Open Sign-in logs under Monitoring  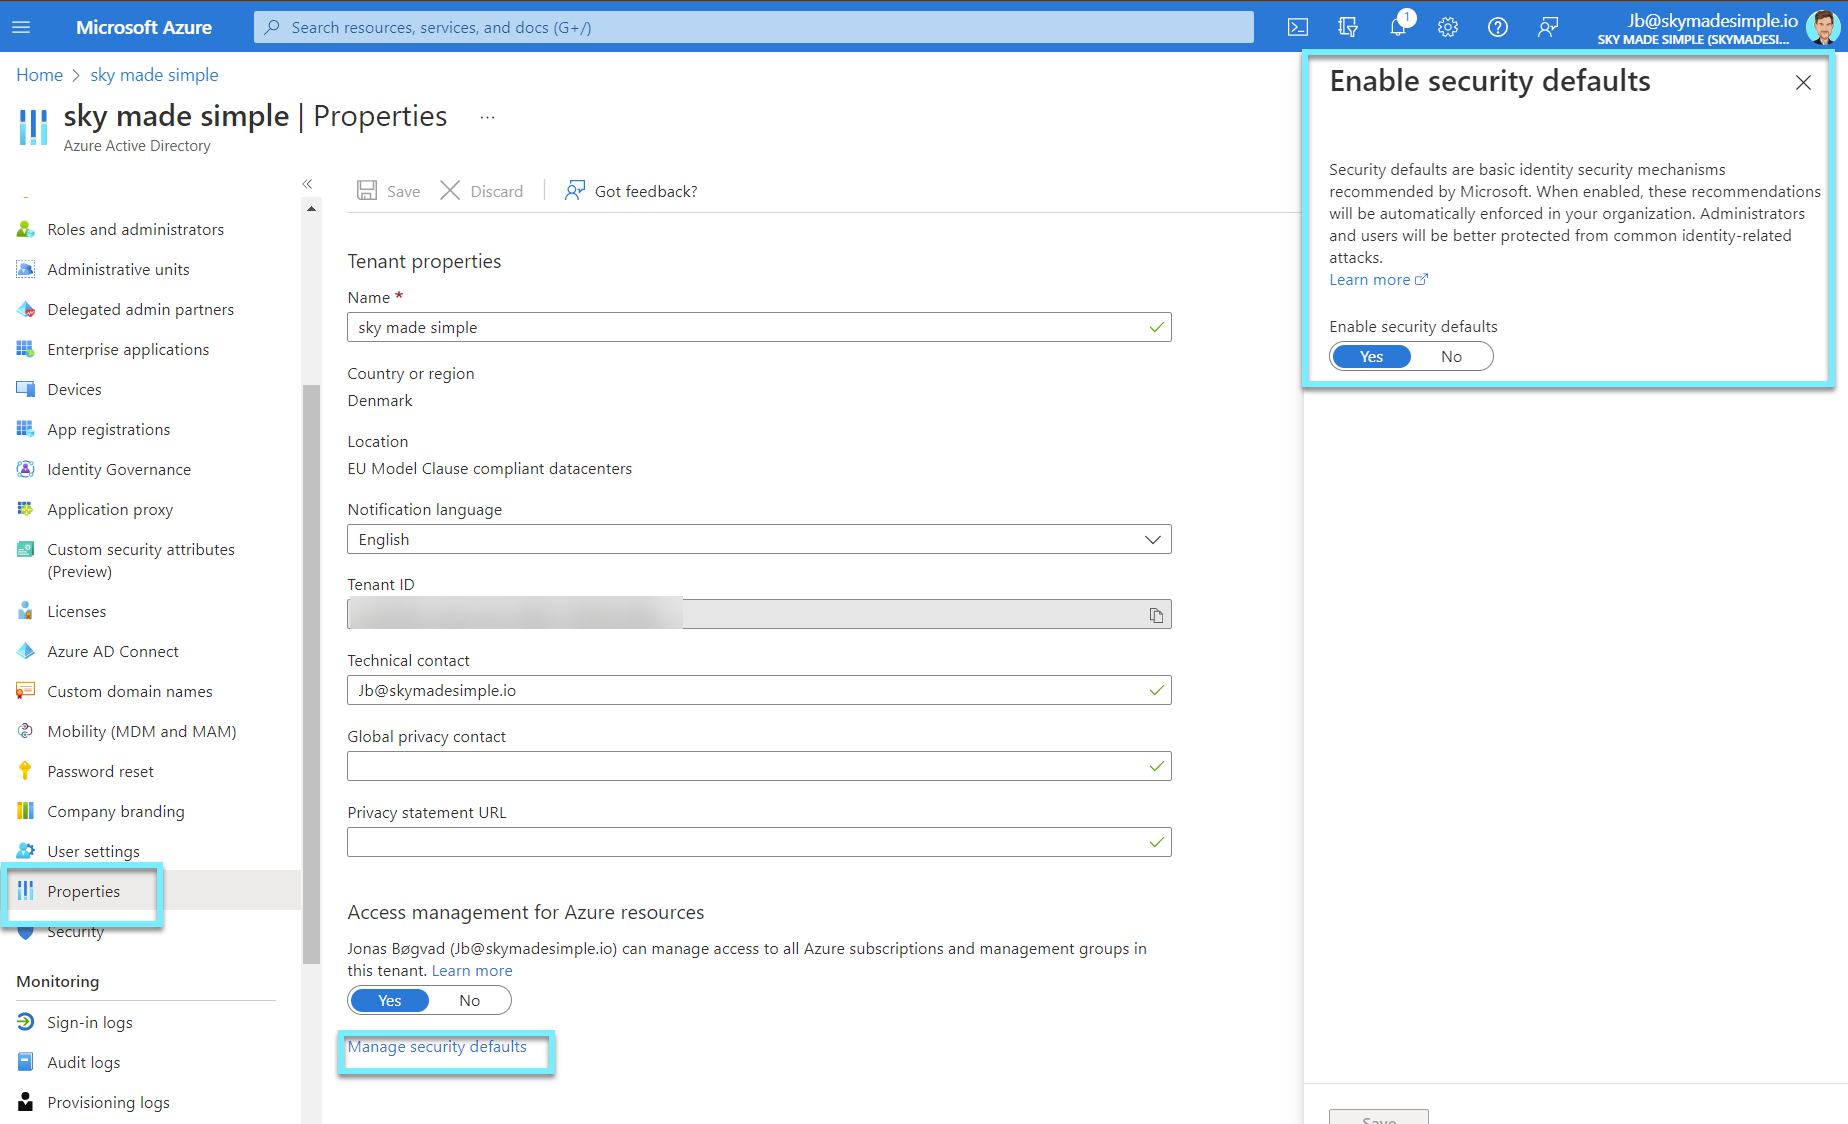click(89, 1022)
